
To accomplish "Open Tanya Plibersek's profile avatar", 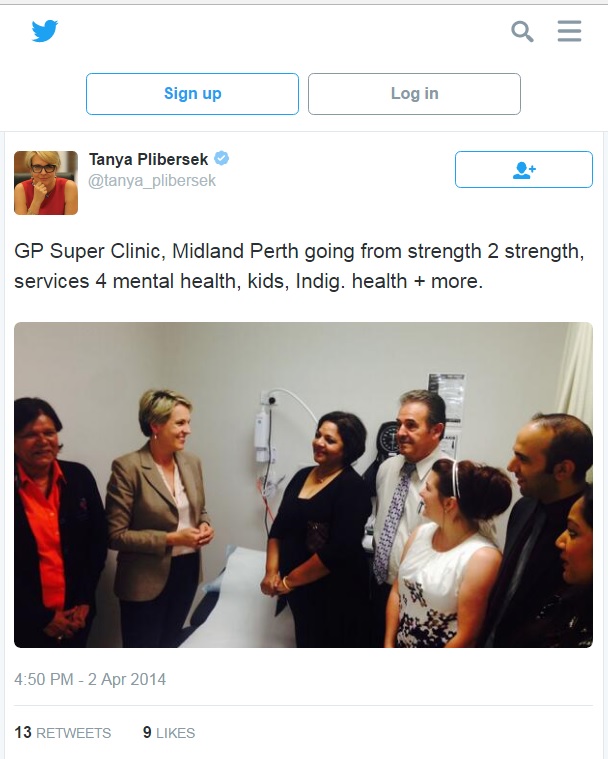I will pyautogui.click(x=46, y=182).
